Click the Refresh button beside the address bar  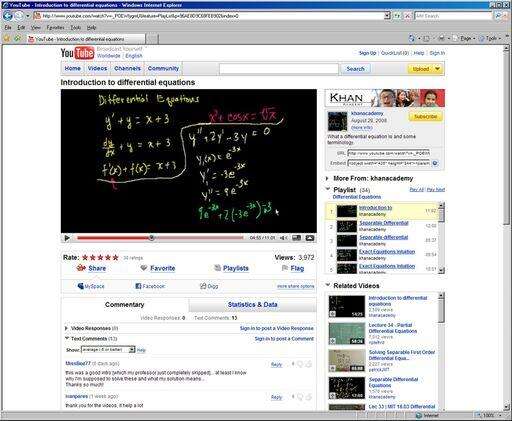(x=397, y=16)
